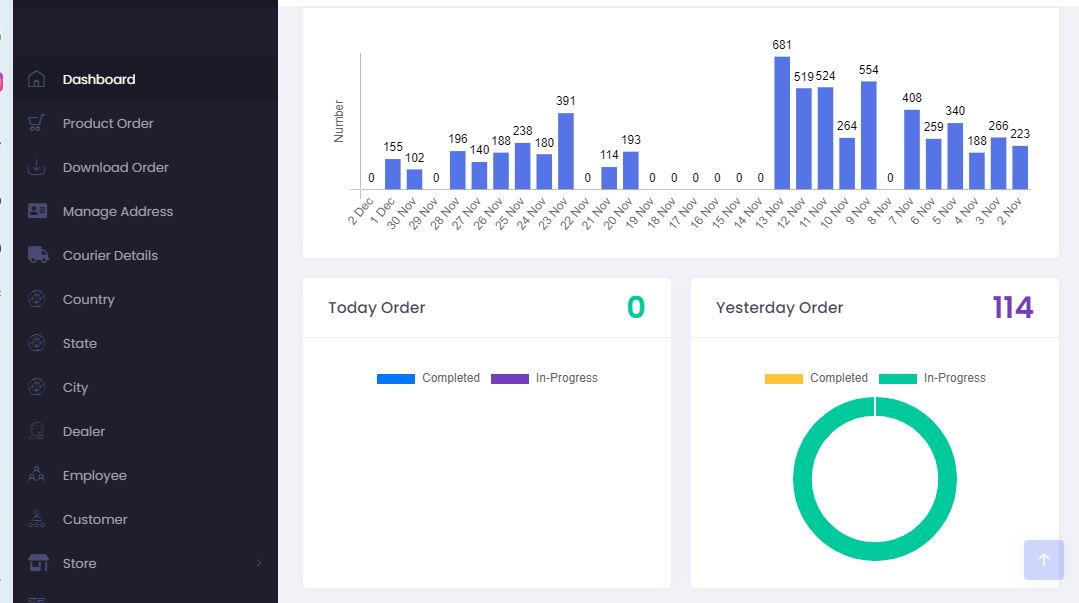
Task: Click the Product Order cart icon
Action: pos(37,122)
